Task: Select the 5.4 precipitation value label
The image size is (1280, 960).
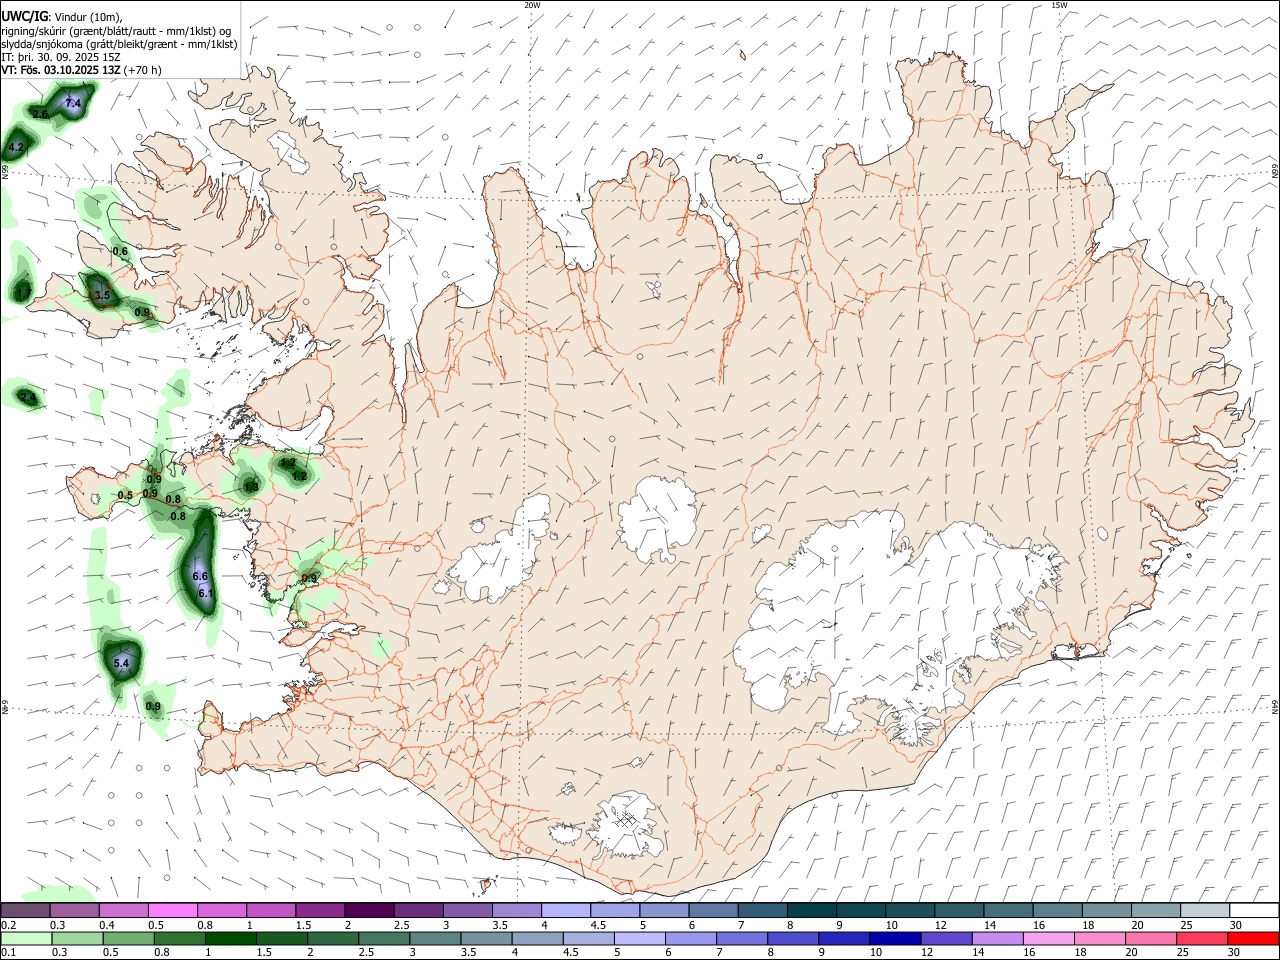Action: coord(123,663)
